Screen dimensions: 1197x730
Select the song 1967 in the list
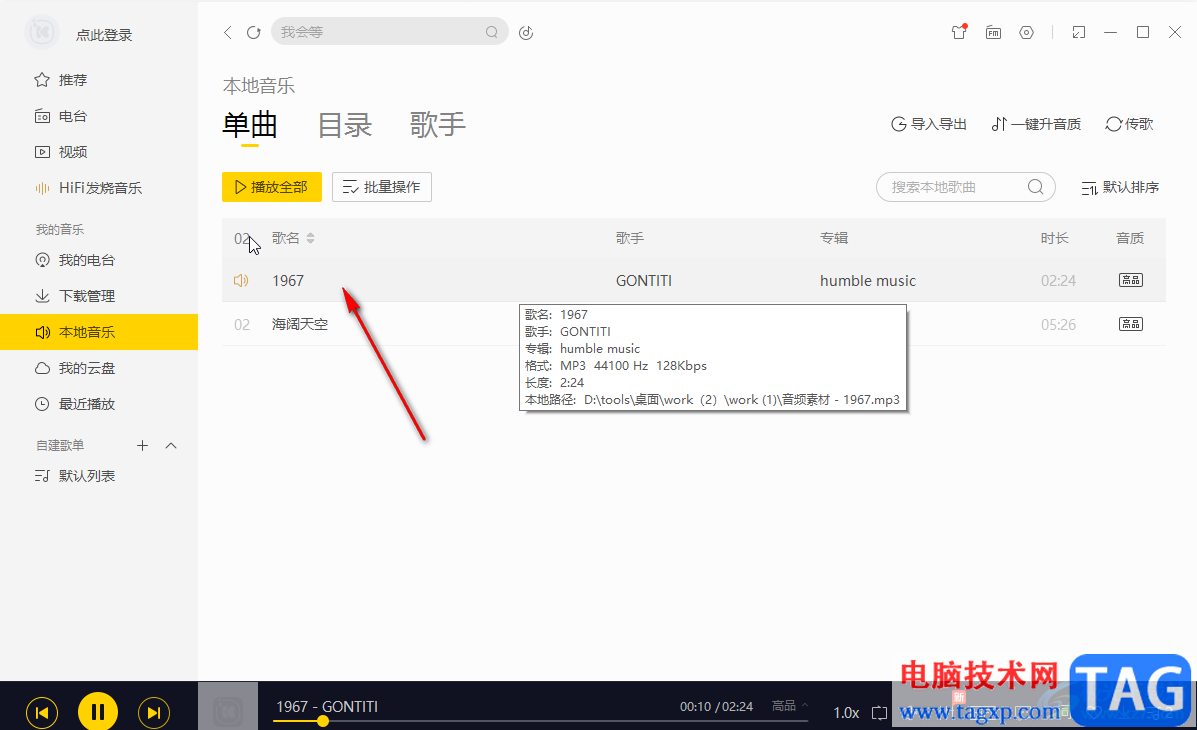tap(288, 281)
